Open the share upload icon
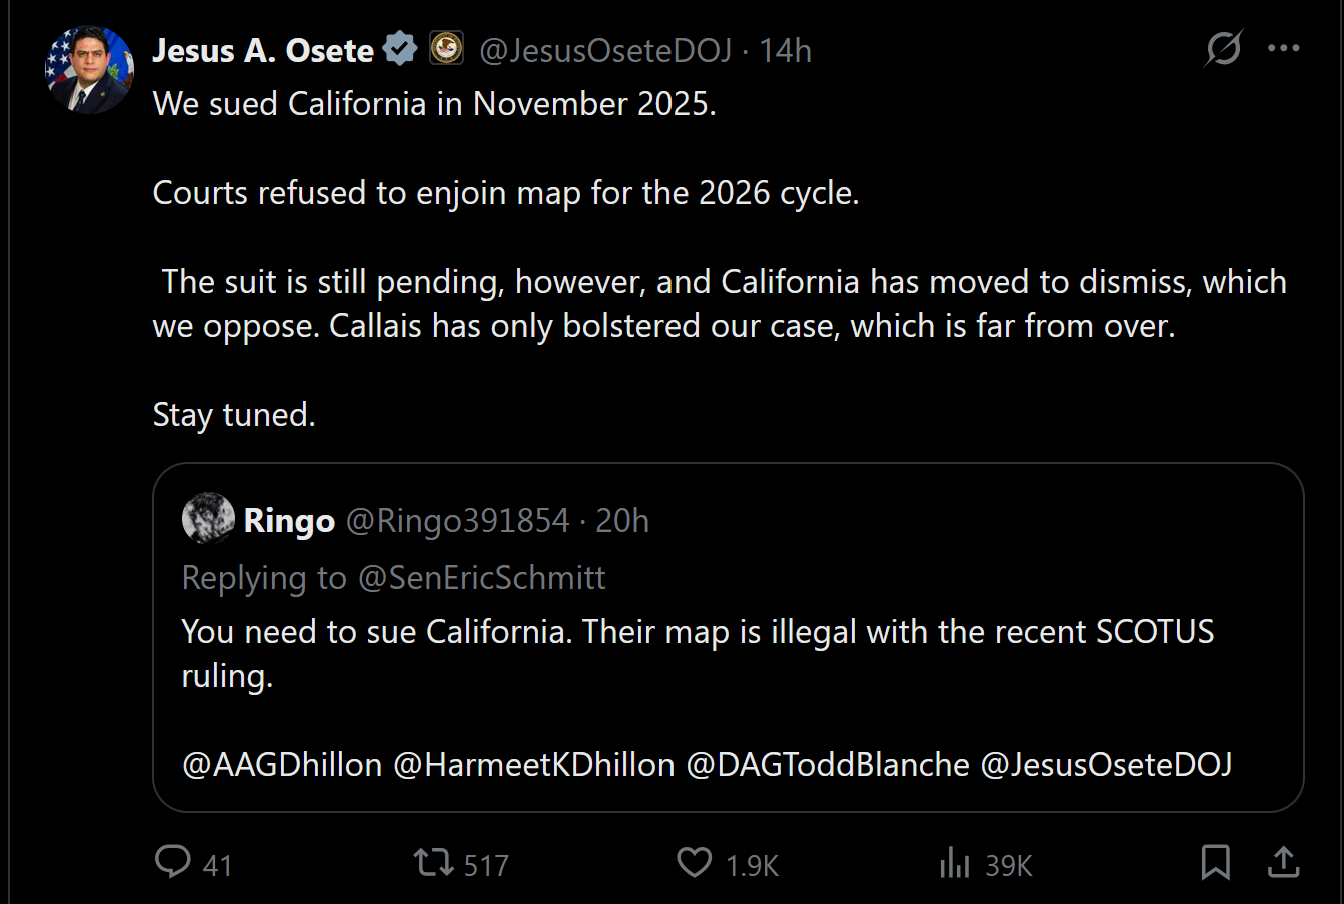The height and width of the screenshot is (904, 1344). click(x=1283, y=862)
